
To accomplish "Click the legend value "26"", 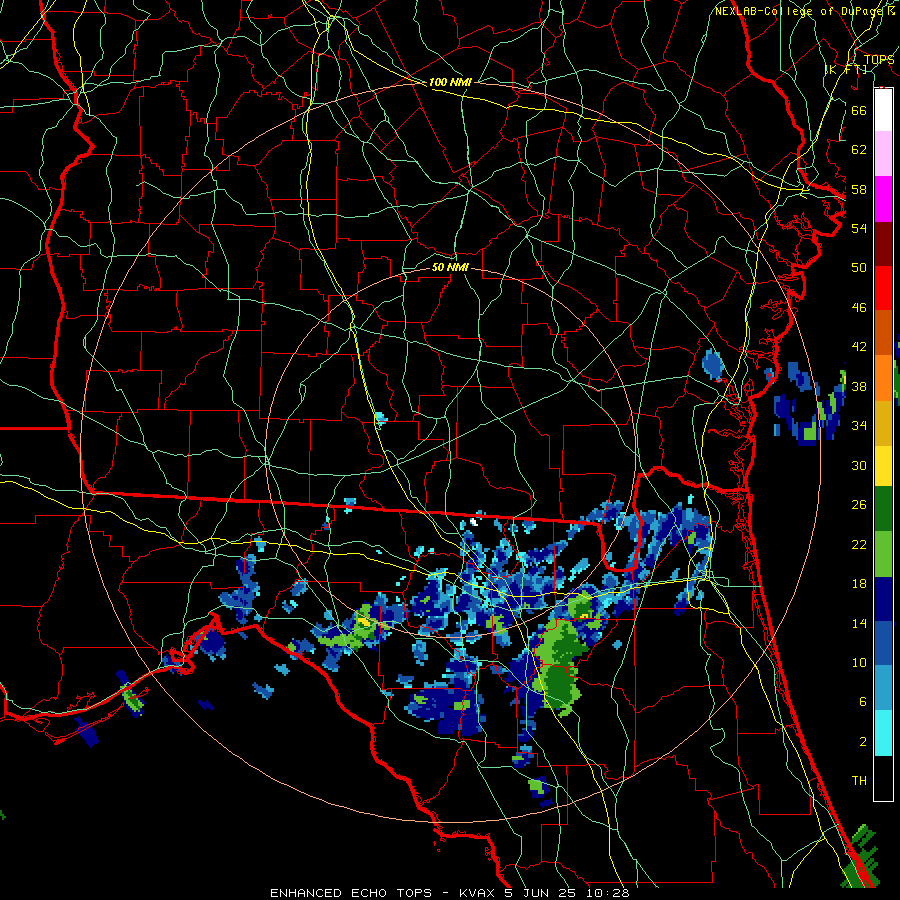I will (859, 505).
